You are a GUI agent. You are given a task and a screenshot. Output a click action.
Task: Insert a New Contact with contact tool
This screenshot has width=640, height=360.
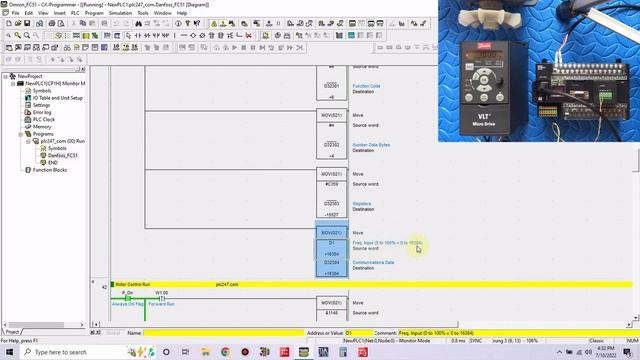click(138, 36)
